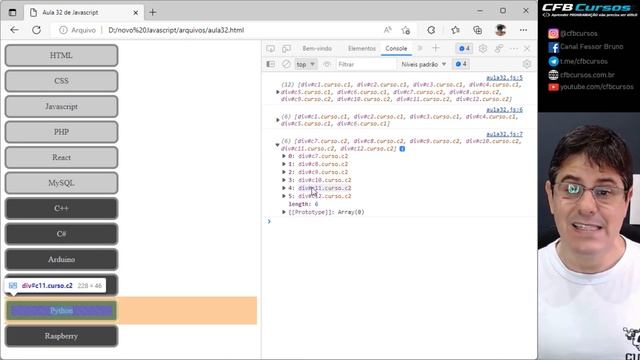Screen dimensions: 640x360
Task: Open the read aloud icon
Action: 387,30
